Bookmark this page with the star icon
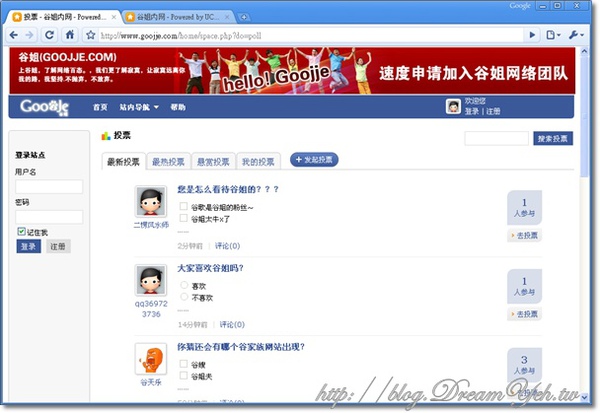 tap(91, 35)
